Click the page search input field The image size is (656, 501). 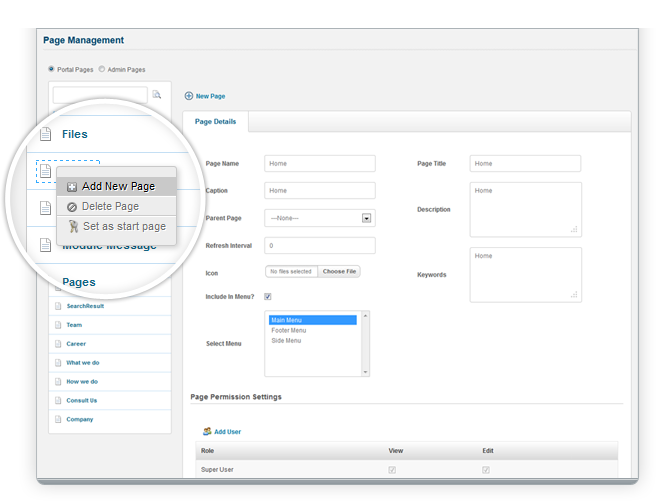(x=100, y=95)
